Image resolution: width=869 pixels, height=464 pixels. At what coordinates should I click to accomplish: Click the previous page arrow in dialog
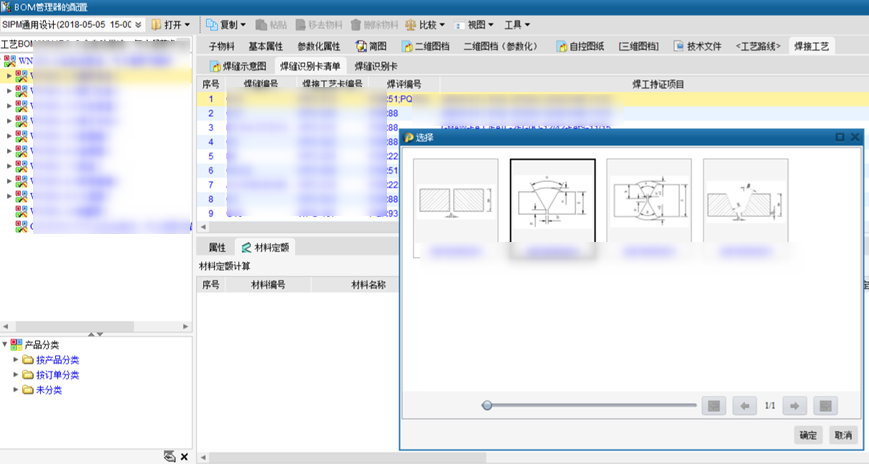click(744, 405)
